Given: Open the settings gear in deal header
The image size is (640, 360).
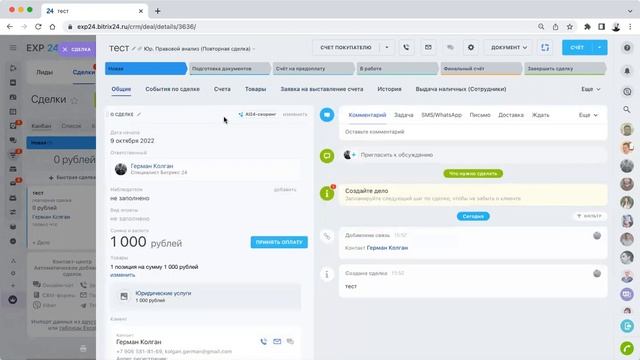Looking at the screenshot, I should (471, 47).
